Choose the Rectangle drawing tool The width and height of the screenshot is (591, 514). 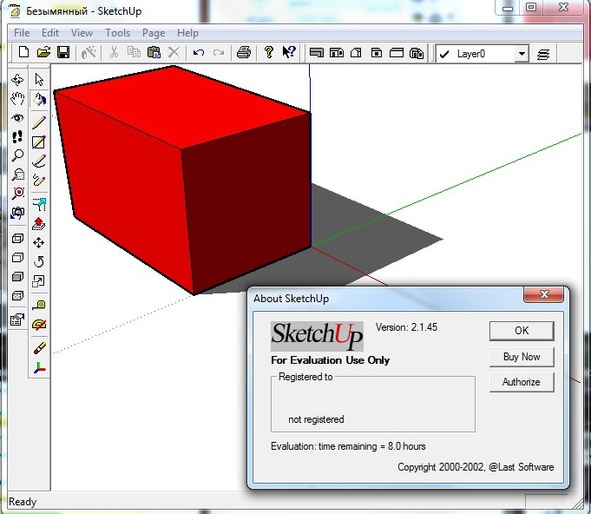pyautogui.click(x=39, y=142)
